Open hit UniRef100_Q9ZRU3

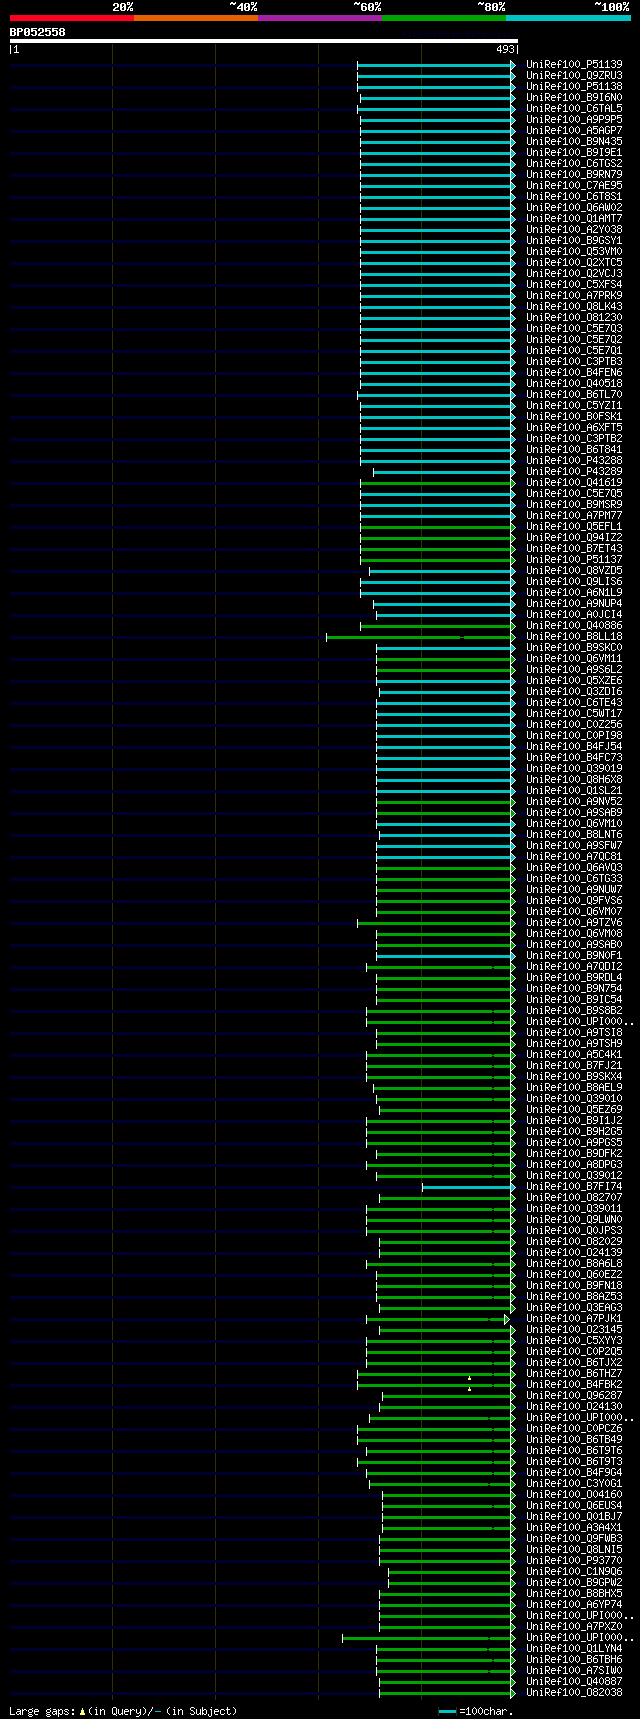coord(574,75)
